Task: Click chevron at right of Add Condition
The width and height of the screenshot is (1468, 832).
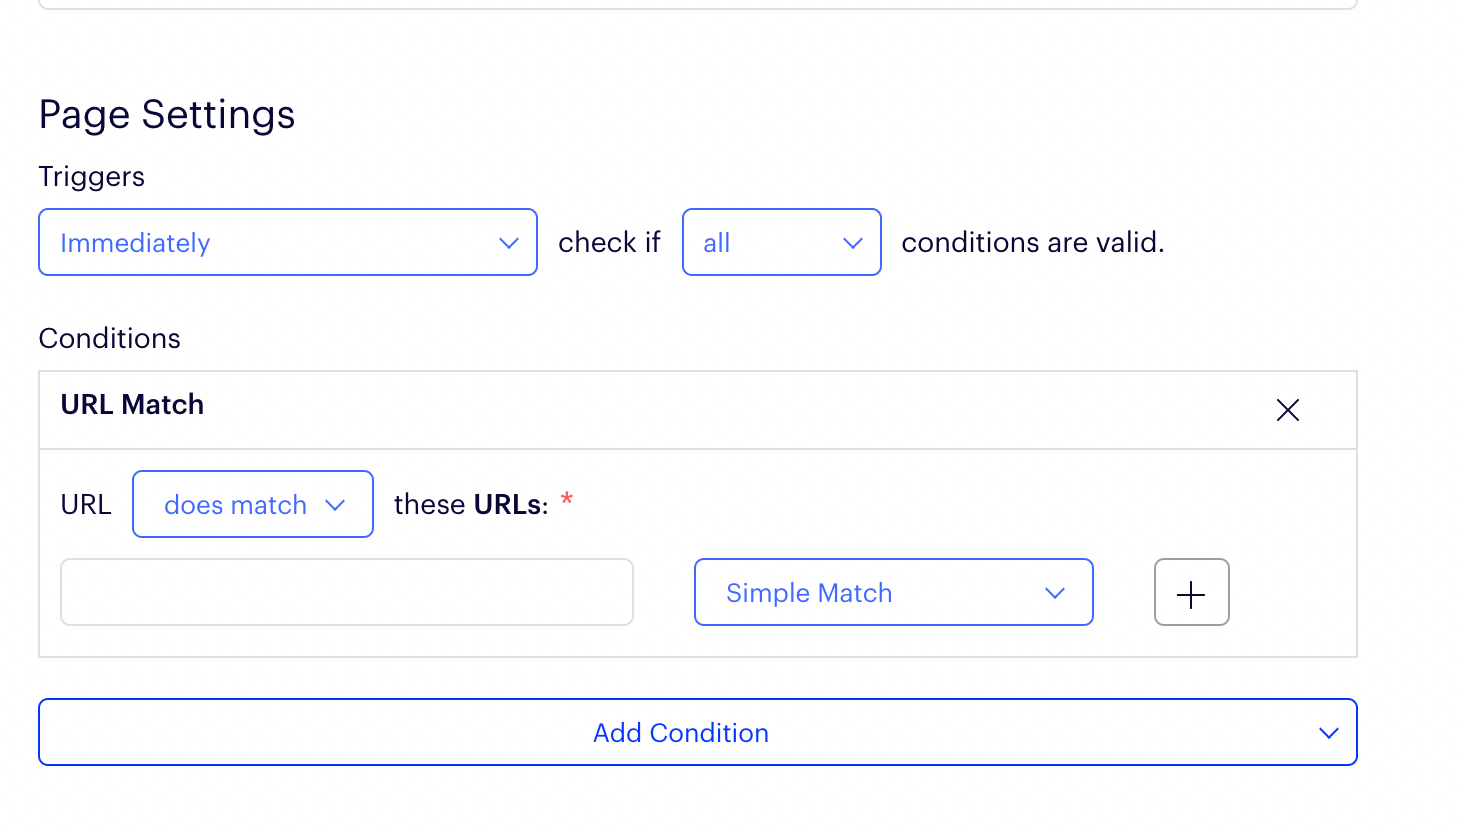Action: tap(1328, 733)
